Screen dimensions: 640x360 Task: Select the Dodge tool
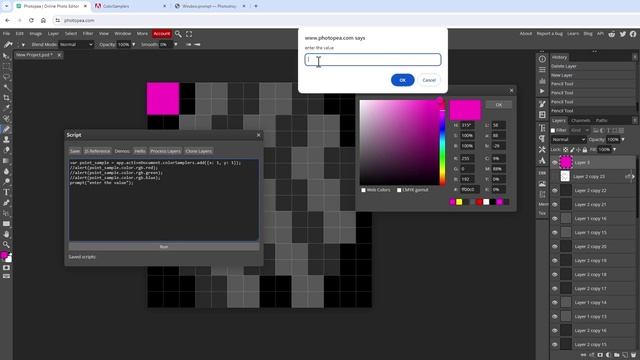6,182
